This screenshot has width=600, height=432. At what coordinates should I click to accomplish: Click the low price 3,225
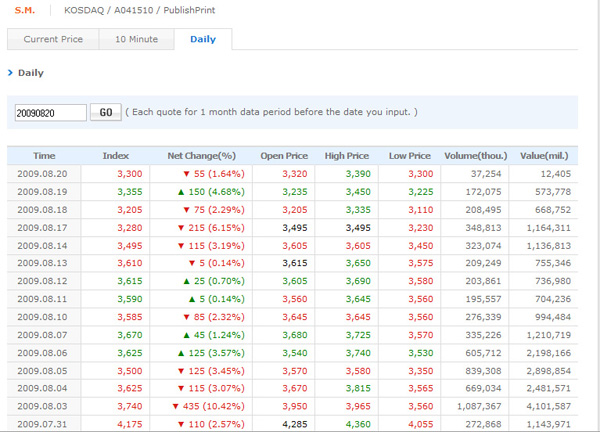point(421,192)
